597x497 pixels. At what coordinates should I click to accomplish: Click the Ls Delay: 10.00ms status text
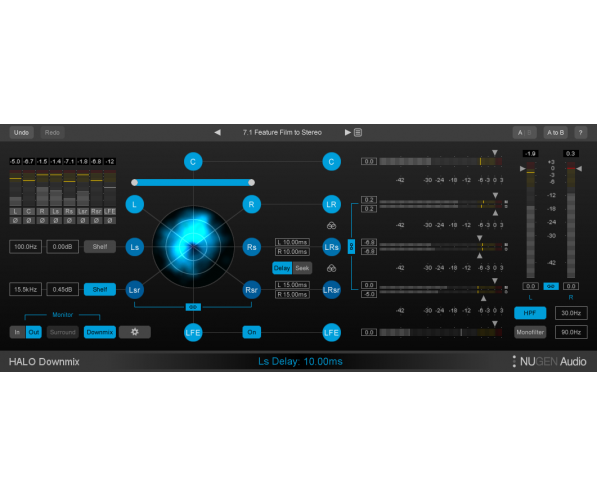(300, 361)
